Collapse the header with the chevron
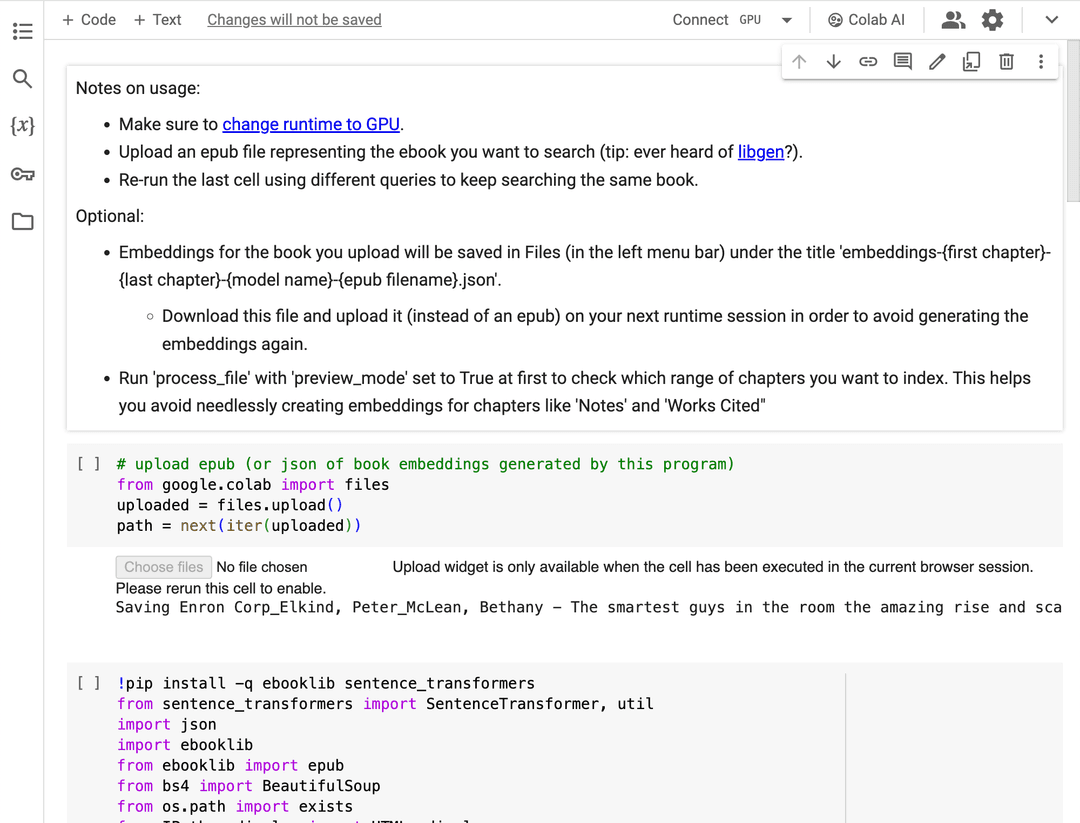The image size is (1080, 823). (x=1051, y=20)
